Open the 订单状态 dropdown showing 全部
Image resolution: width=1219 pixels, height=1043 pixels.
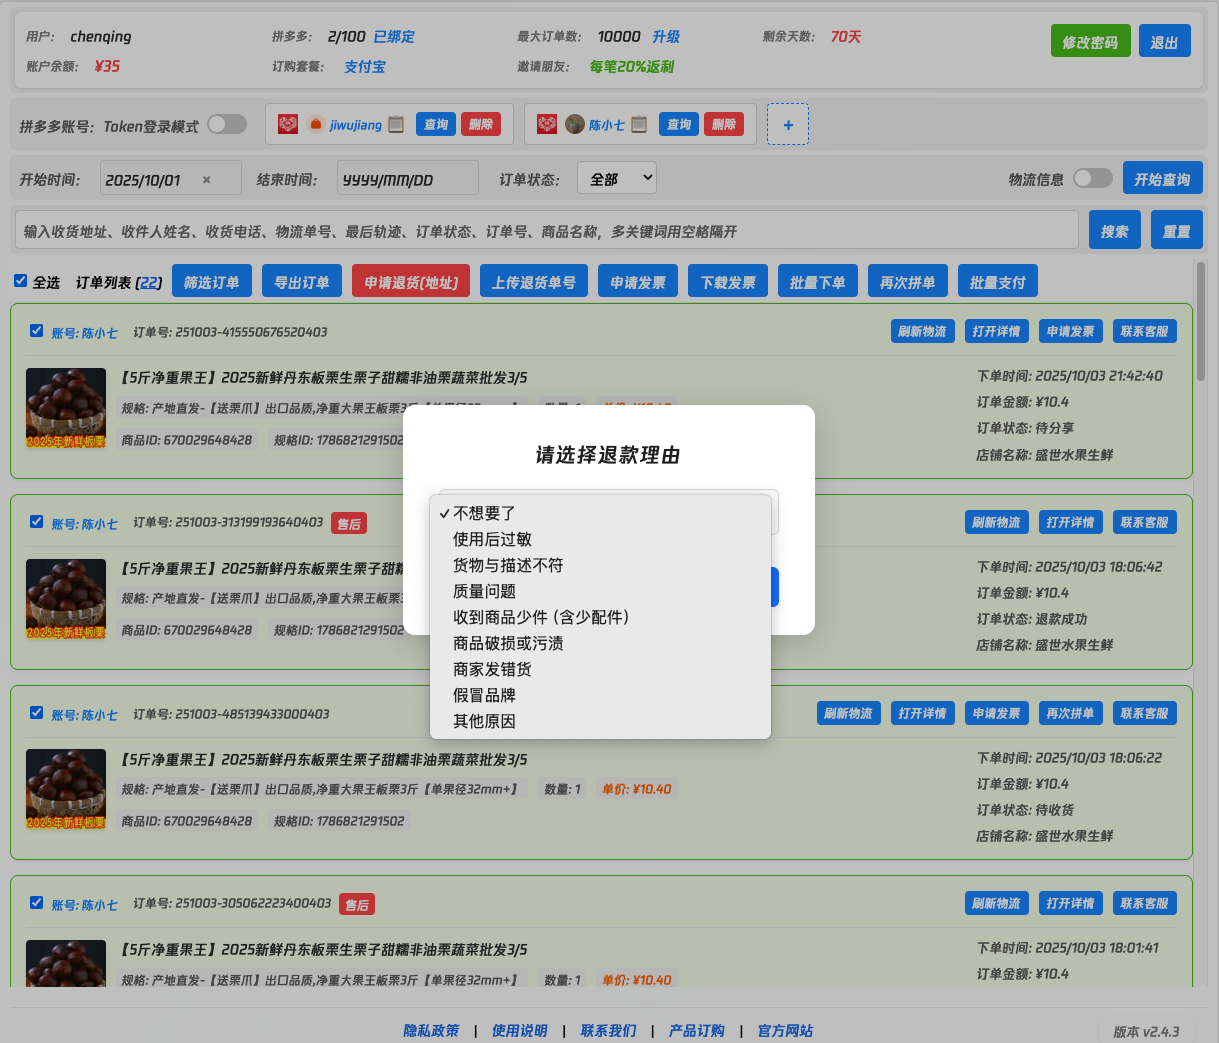(616, 179)
